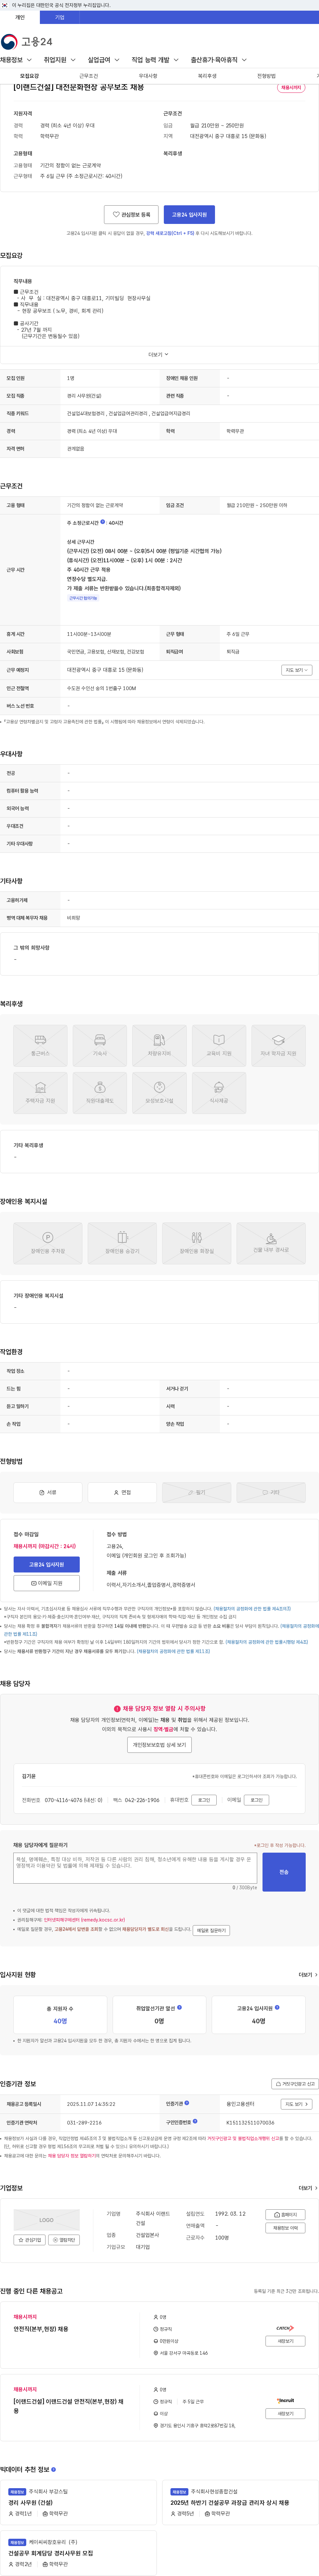Click 채용보기 for the 안전직 posting

(285, 2341)
